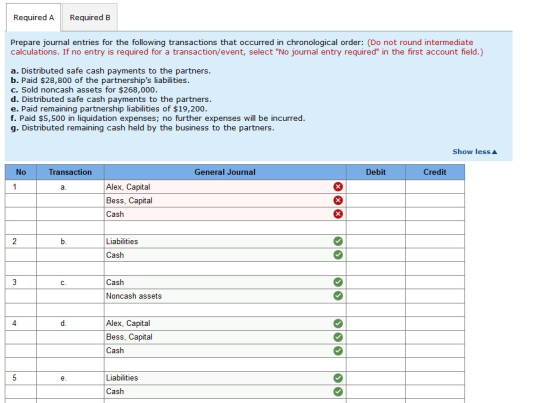The width and height of the screenshot is (560, 403).
Task: Open account field showing Bess, Capital in transaction d
Action: coord(225,337)
